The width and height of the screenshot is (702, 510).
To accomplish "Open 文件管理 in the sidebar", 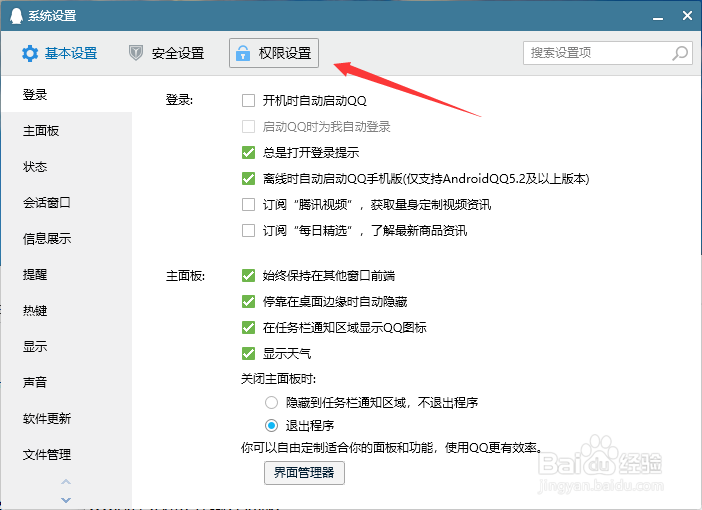I will [67, 454].
